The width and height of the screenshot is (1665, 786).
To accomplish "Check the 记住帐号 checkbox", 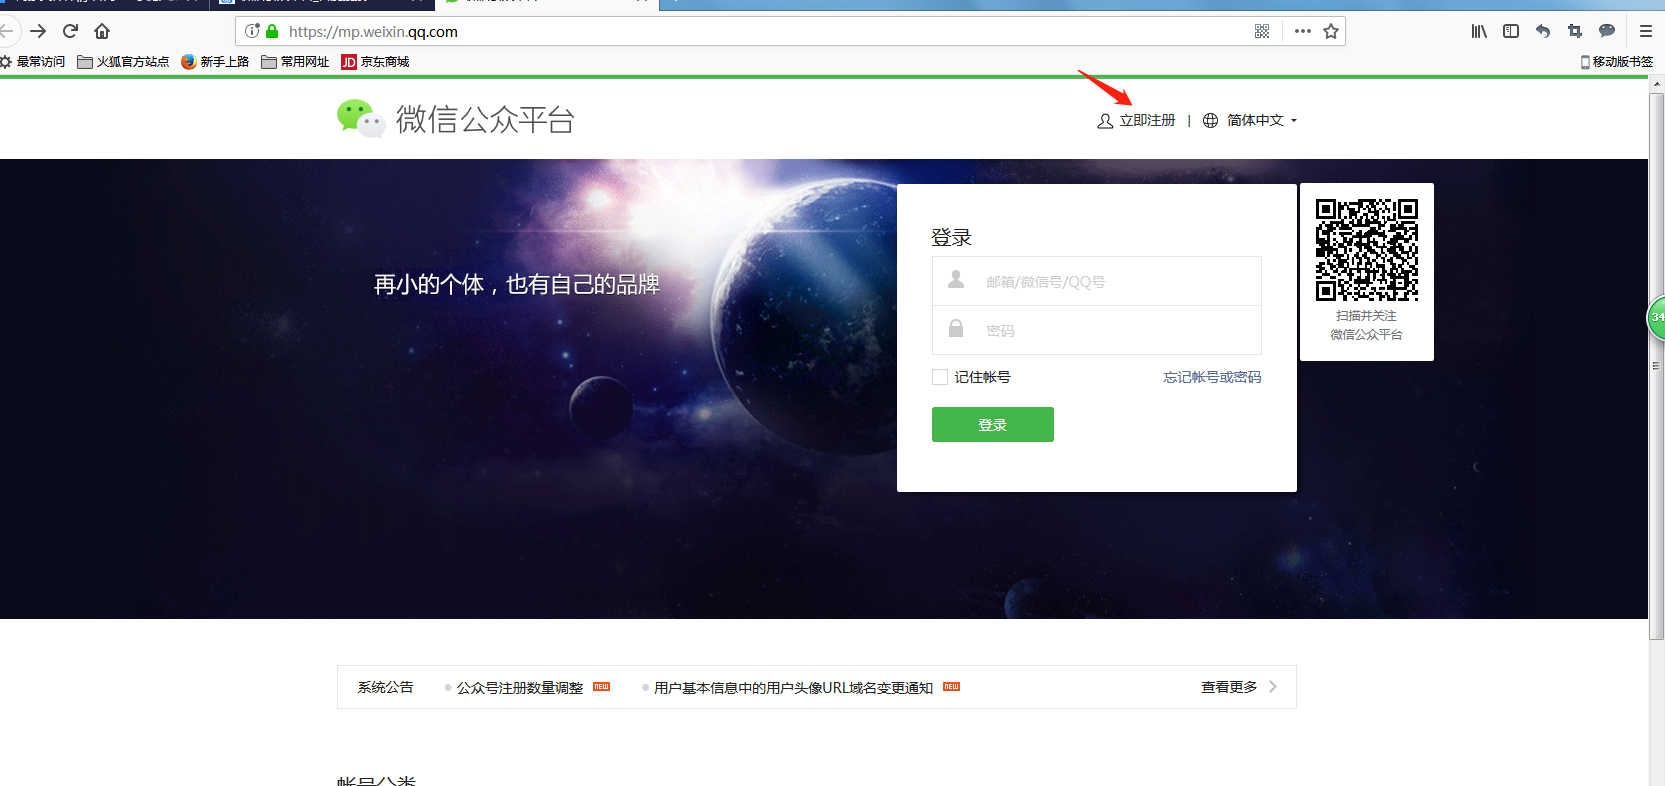I will click(x=940, y=377).
